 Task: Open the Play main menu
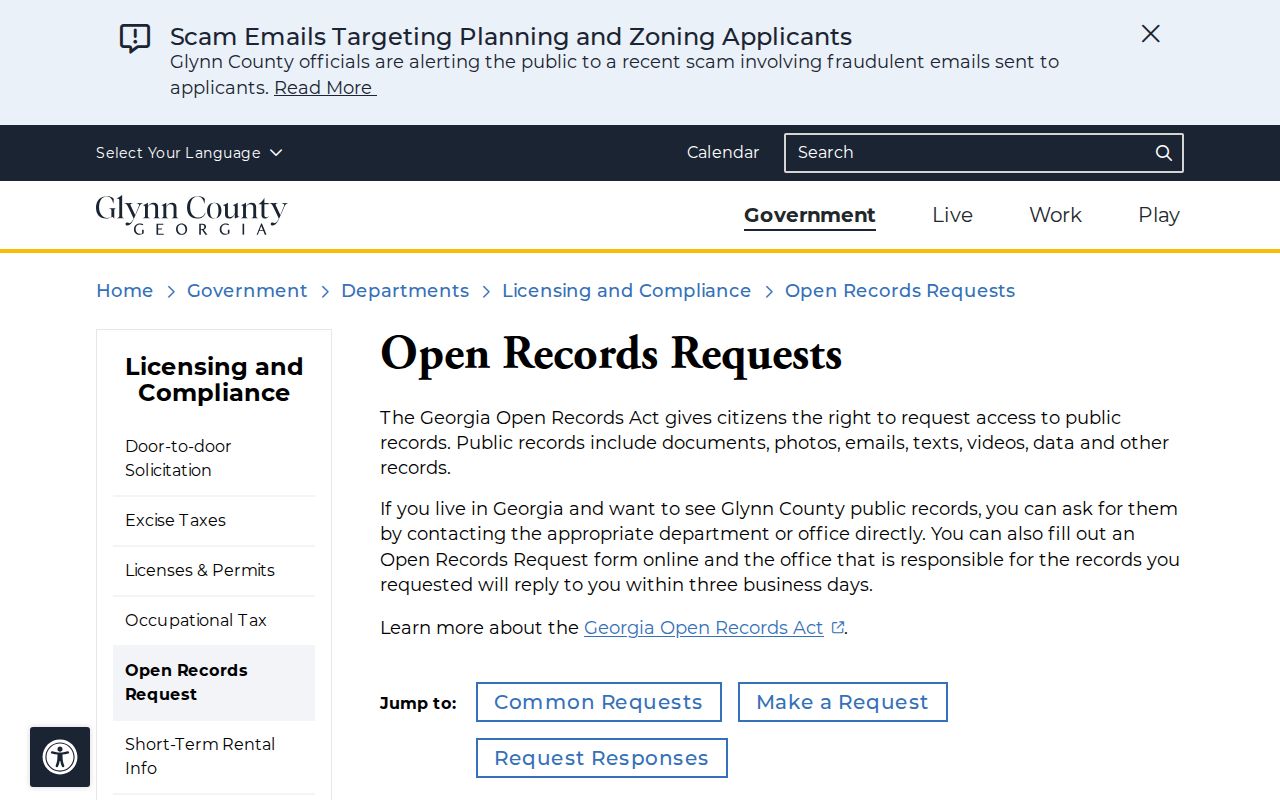(1159, 215)
